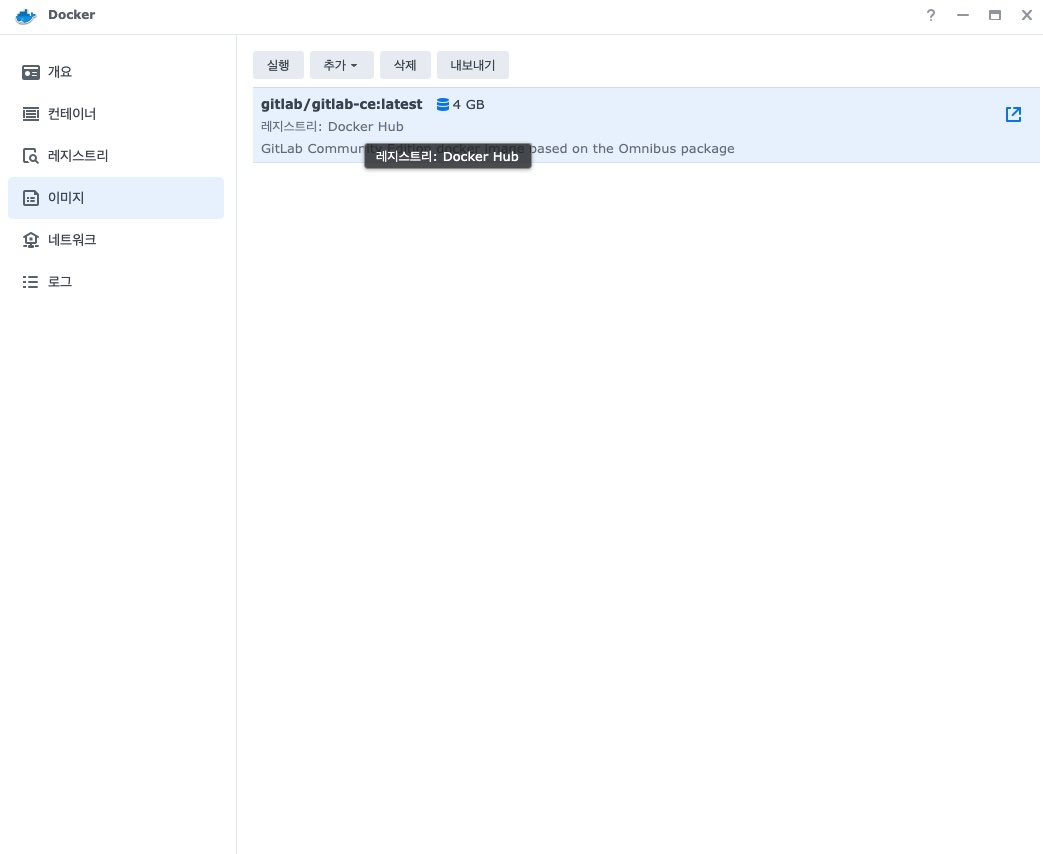Select the 컨테이너 container icon
Screen dimensions: 1043x854
click(x=31, y=114)
